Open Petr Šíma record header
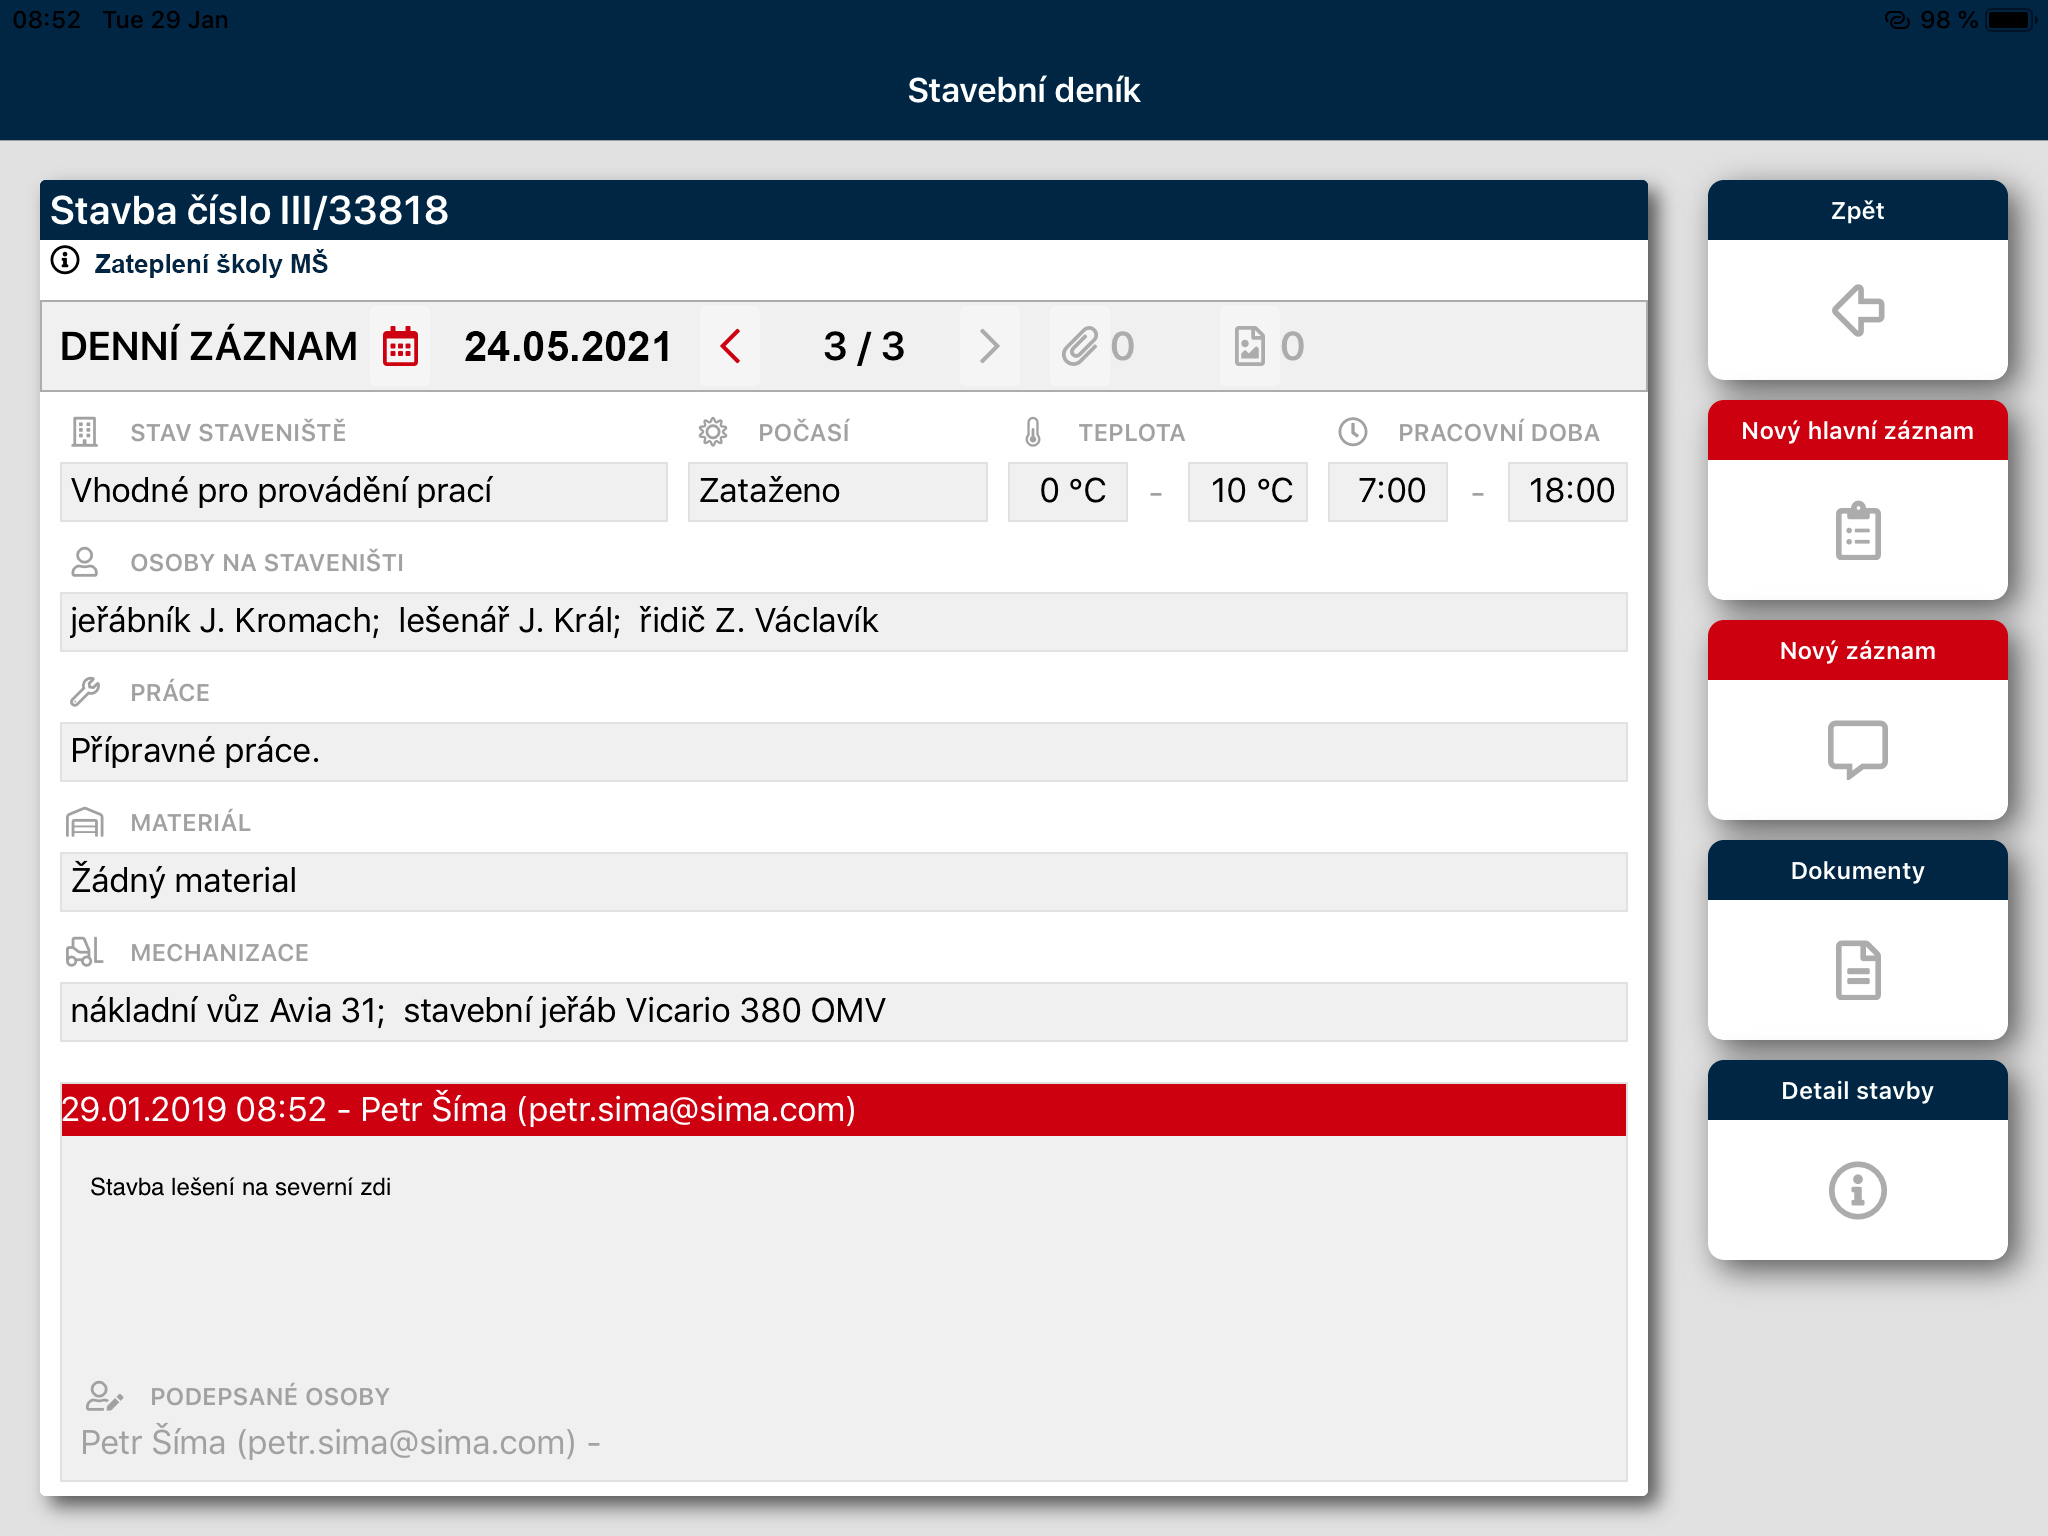The width and height of the screenshot is (2048, 1536). click(x=843, y=1110)
